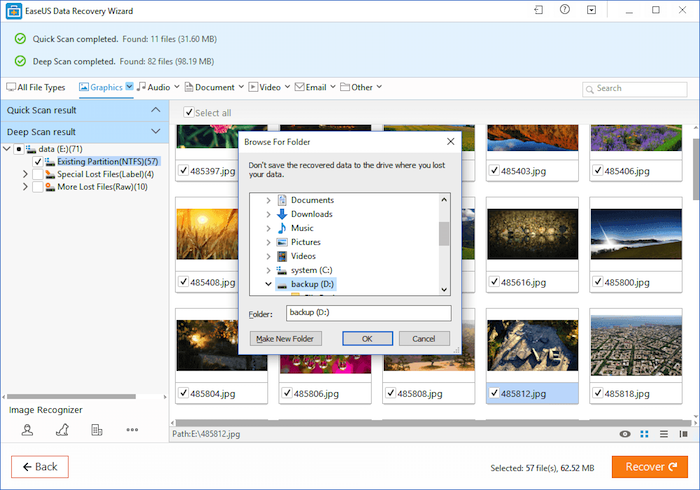
Task: Collapse the Quick Scan result section
Action: (x=155, y=110)
